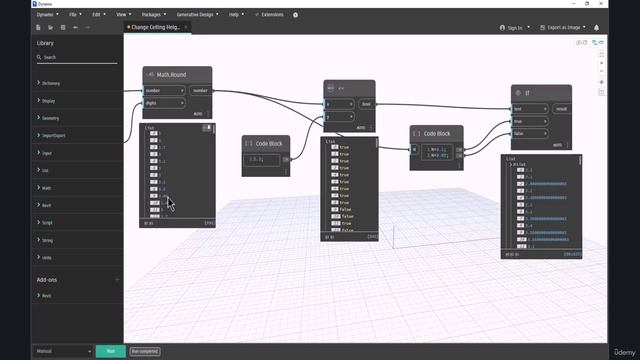The height and width of the screenshot is (360, 640).
Task: Click the Save icon in toolbar
Action: (63, 27)
